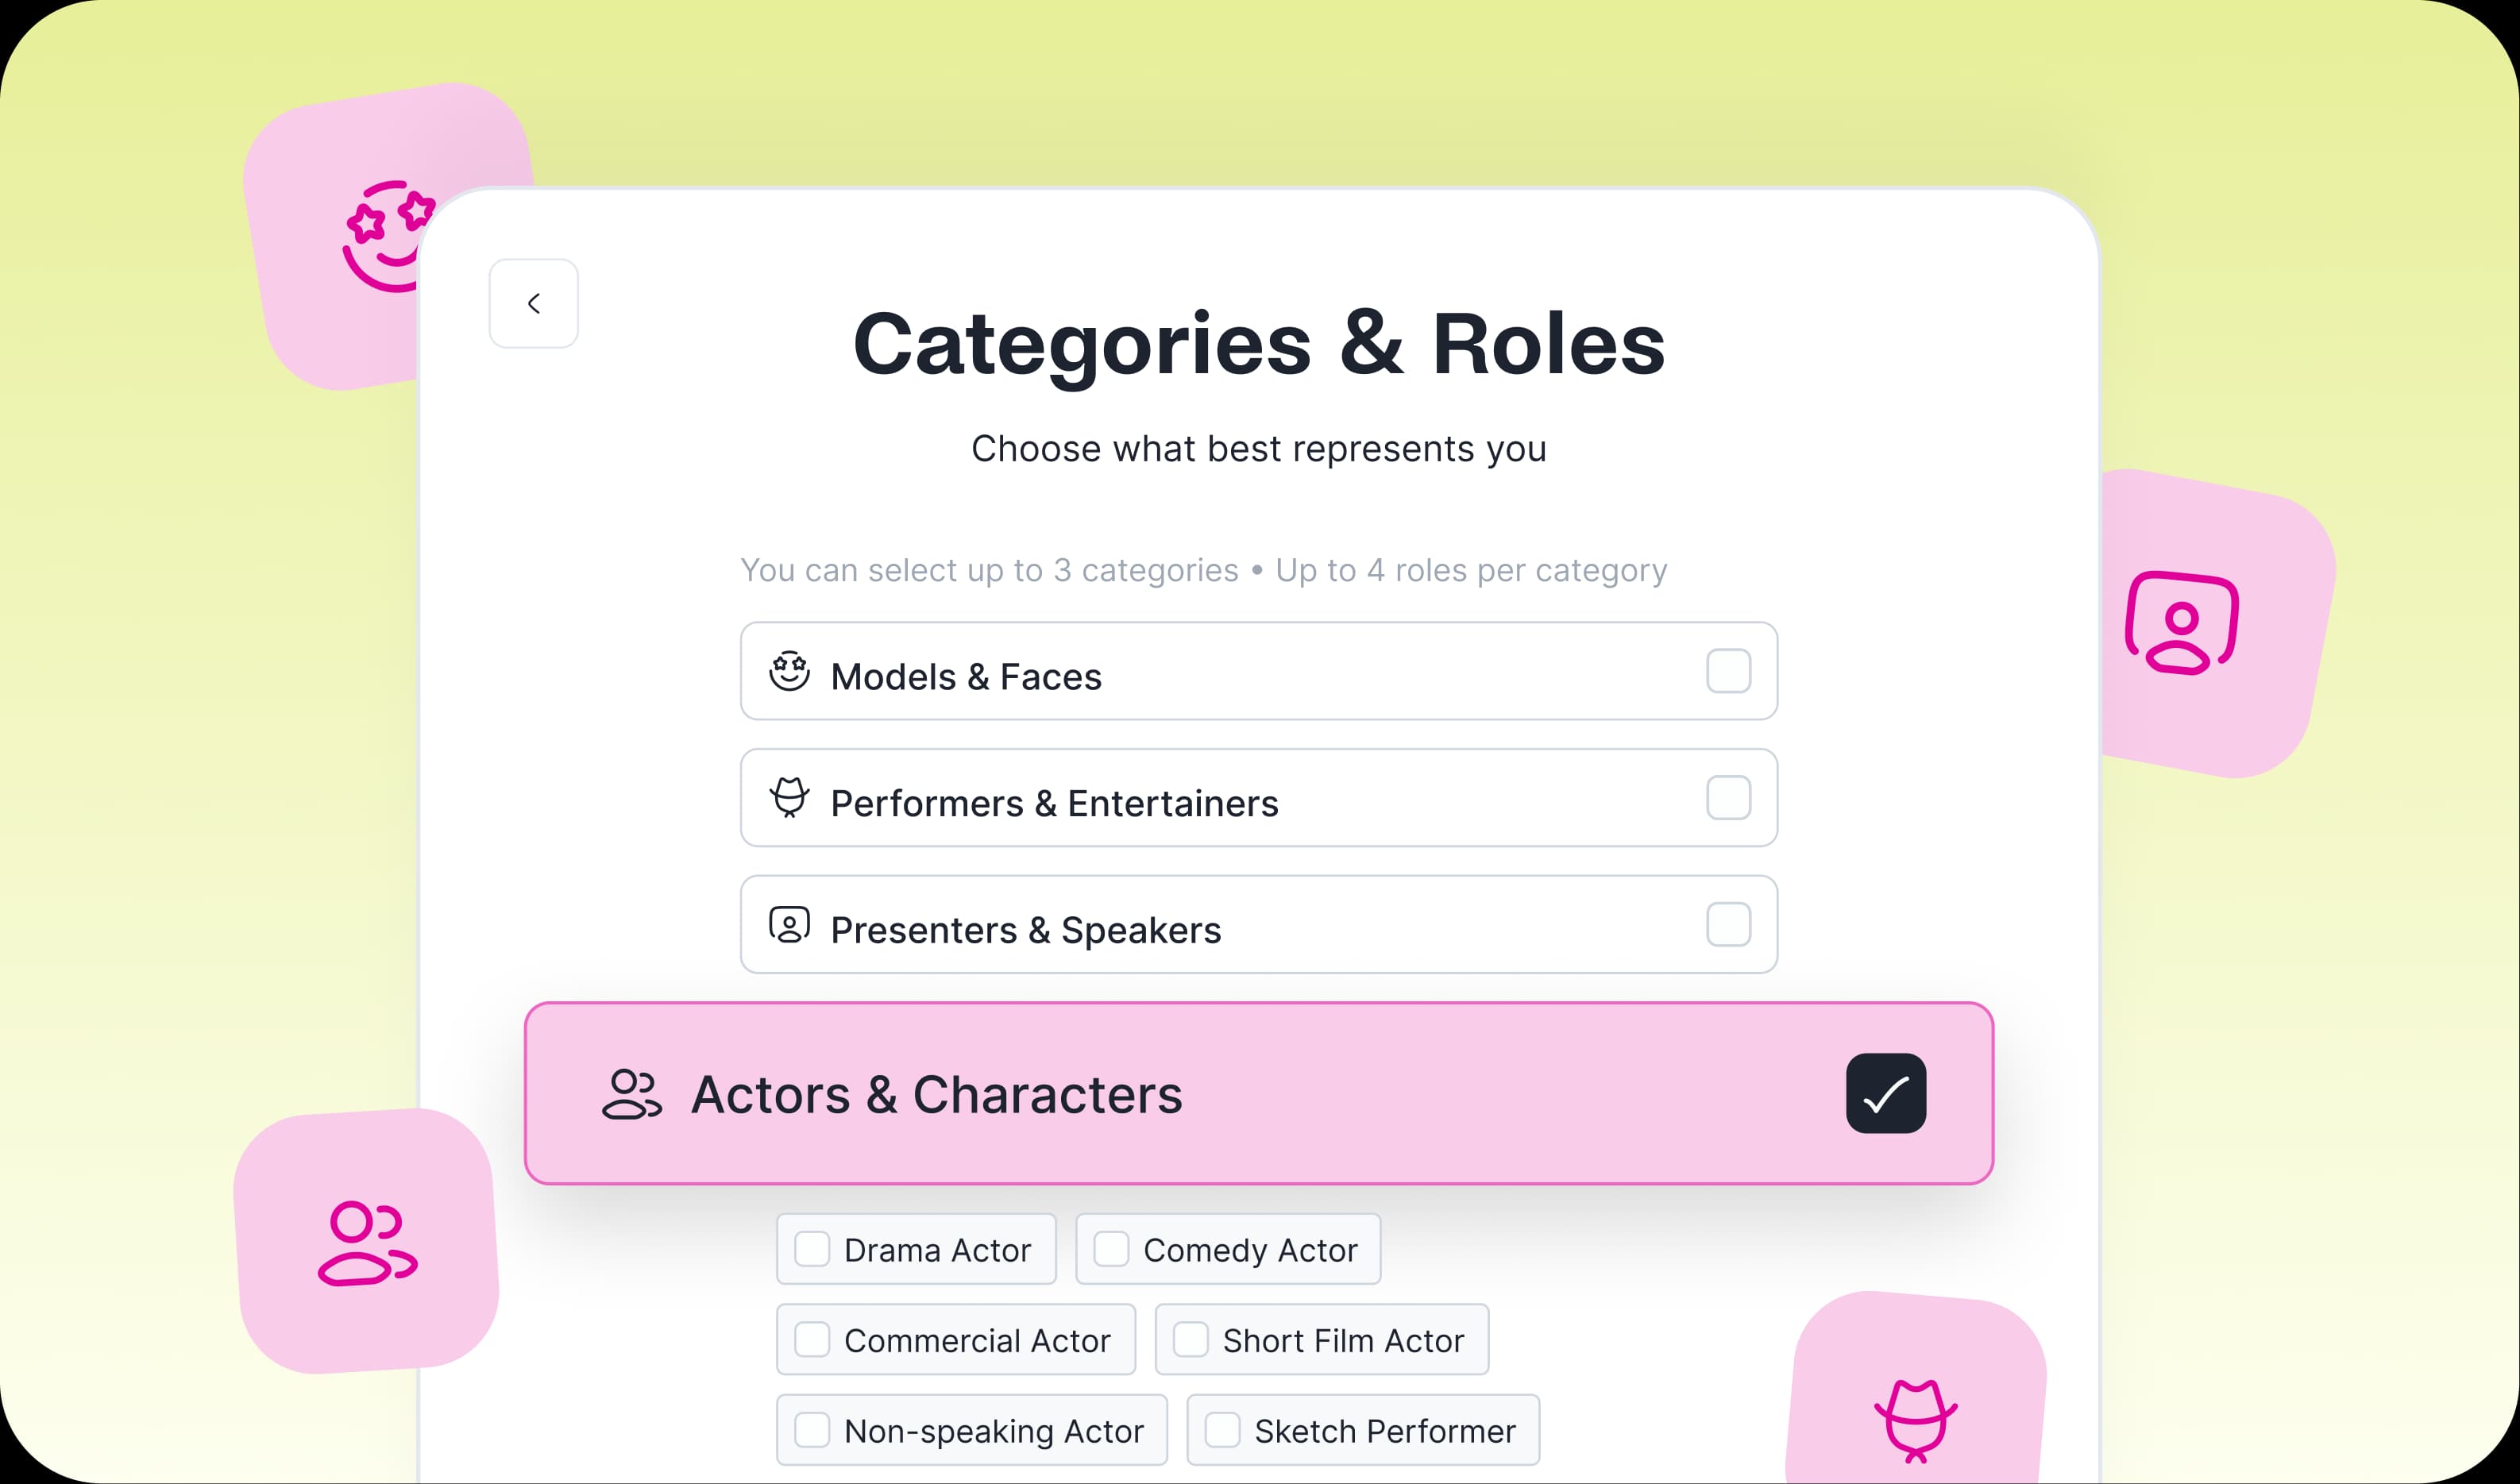This screenshot has width=2520, height=1484.
Task: Enable the Drama Actor role
Action: point(811,1249)
